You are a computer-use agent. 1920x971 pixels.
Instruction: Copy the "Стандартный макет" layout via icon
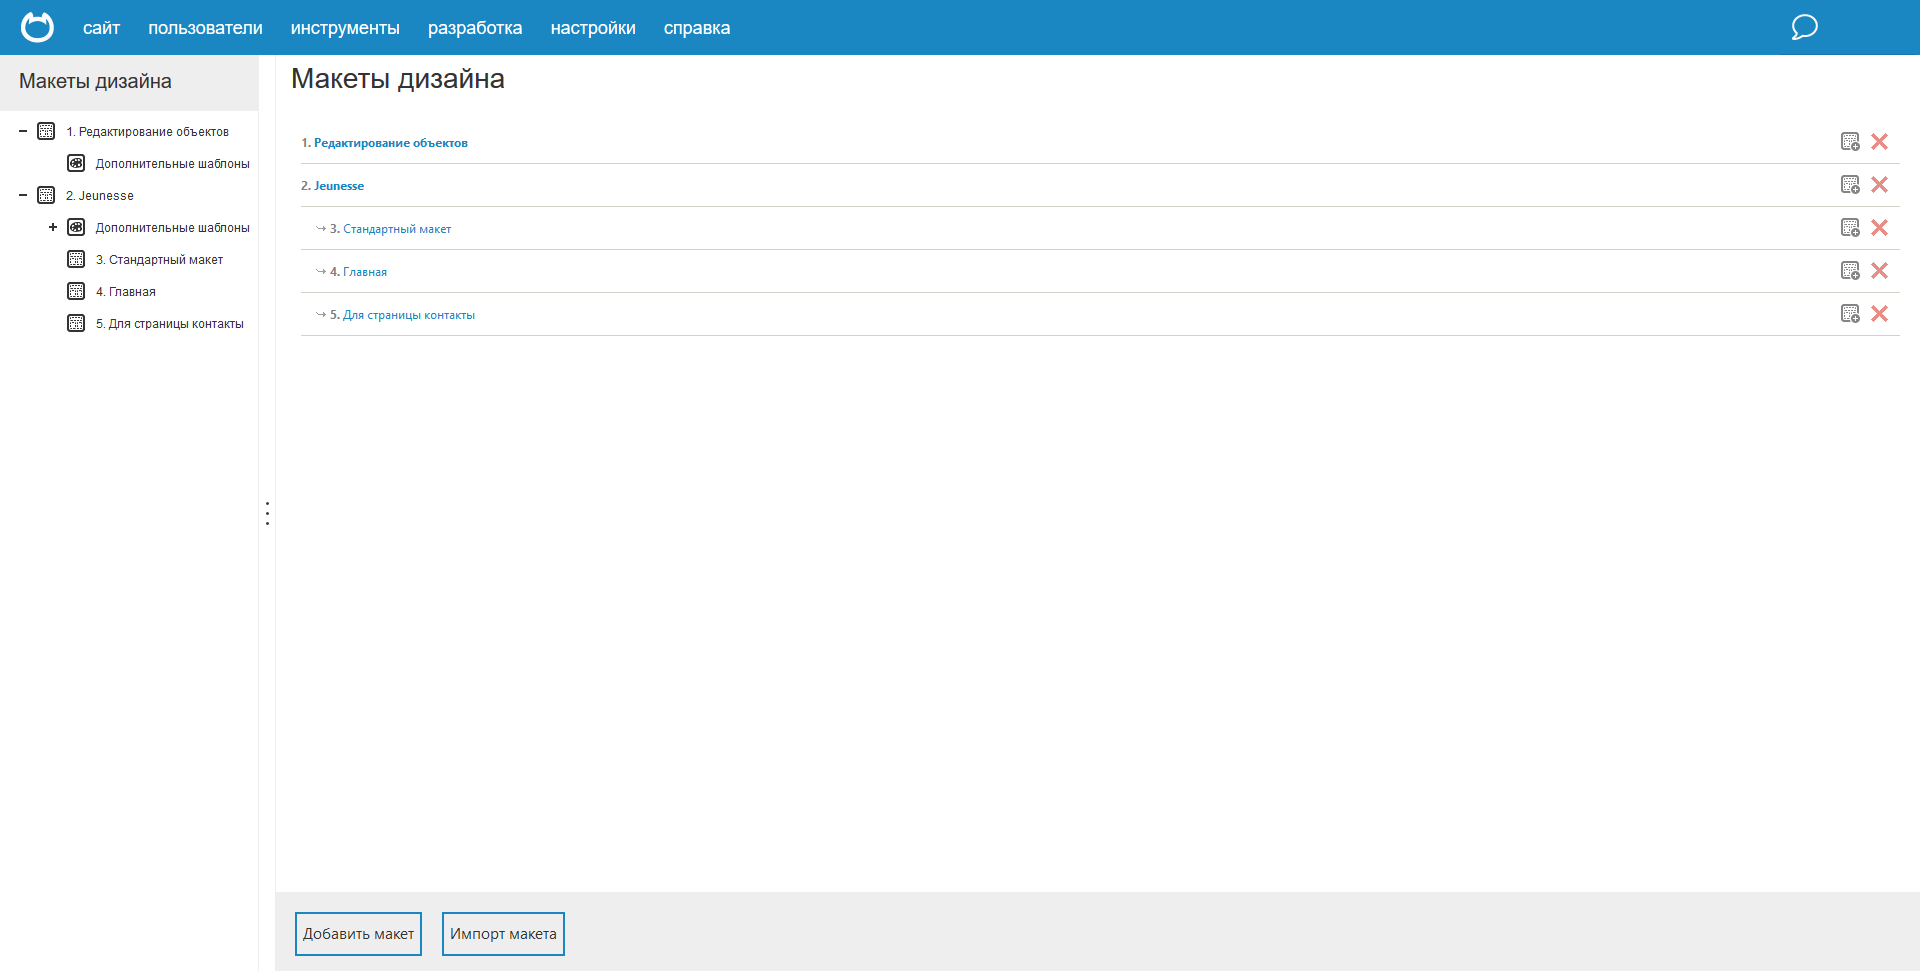pyautogui.click(x=1850, y=228)
